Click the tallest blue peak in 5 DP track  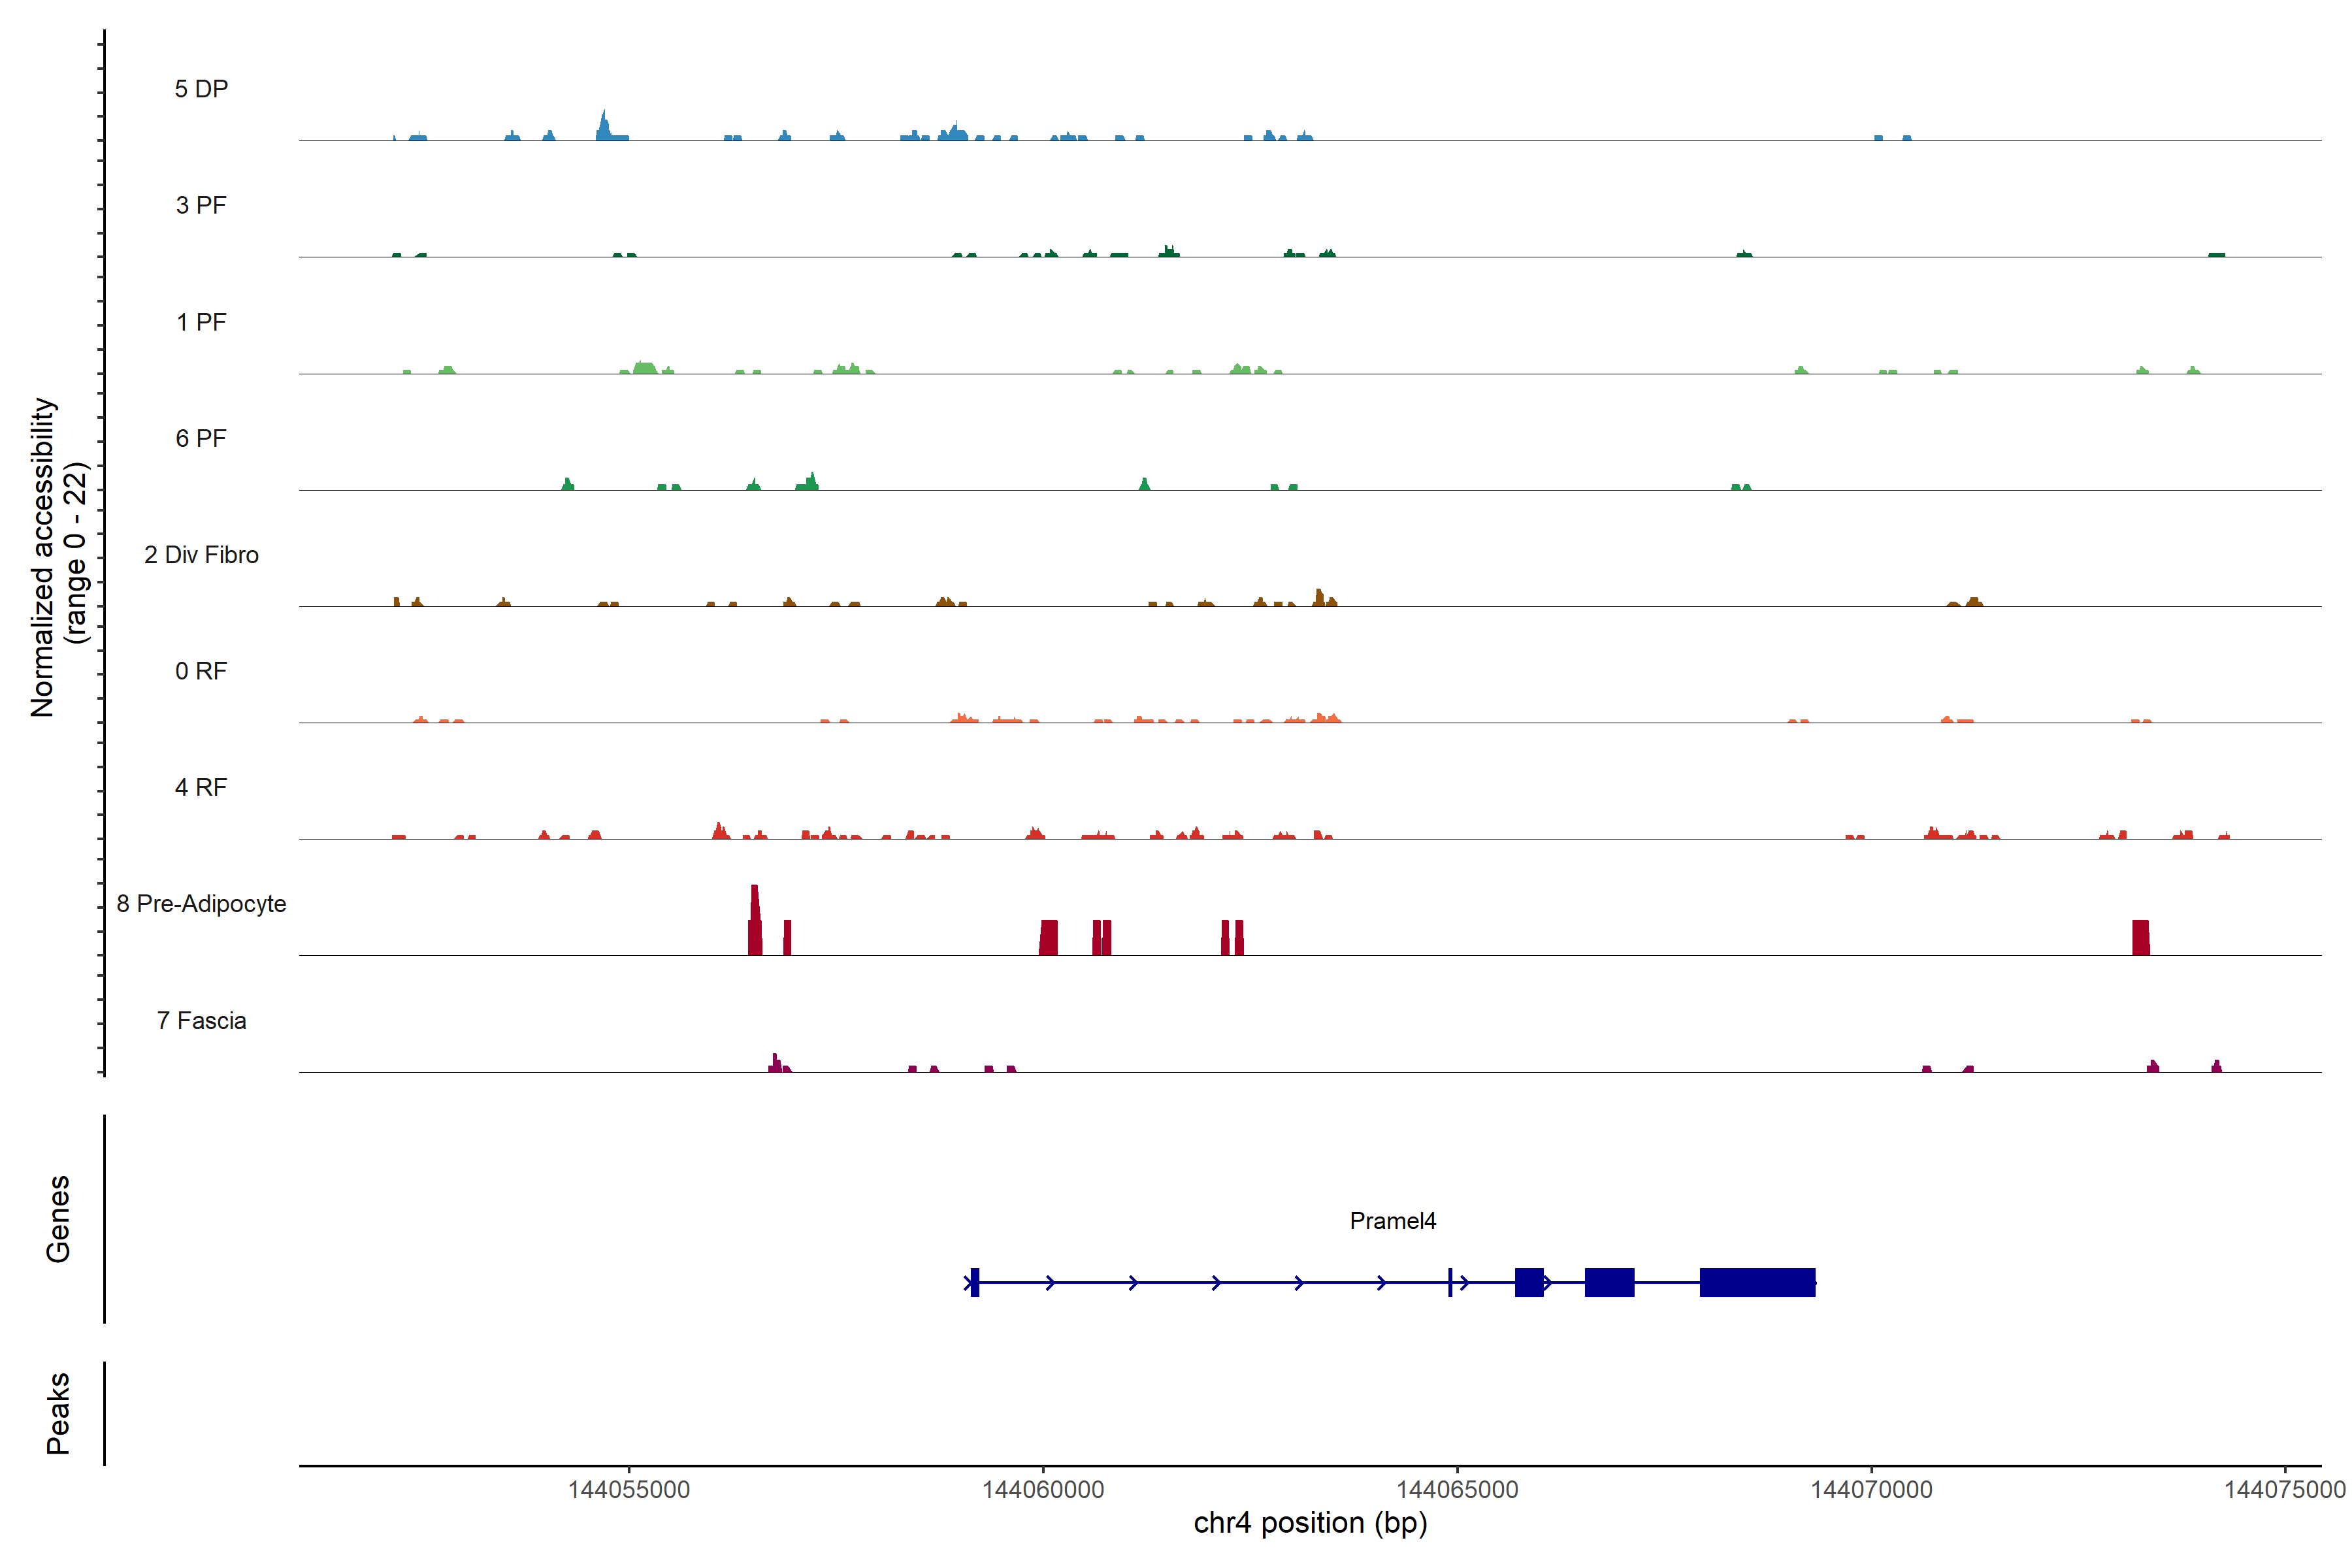click(603, 125)
